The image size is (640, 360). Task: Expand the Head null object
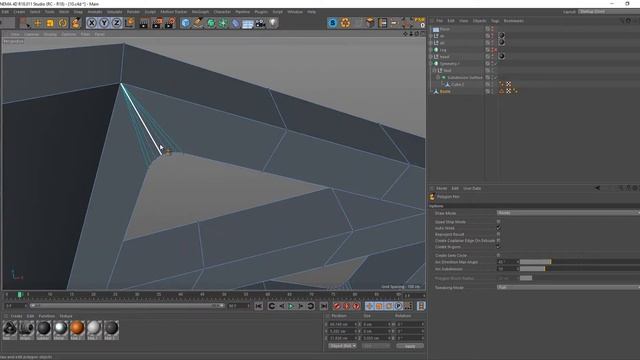(x=431, y=57)
